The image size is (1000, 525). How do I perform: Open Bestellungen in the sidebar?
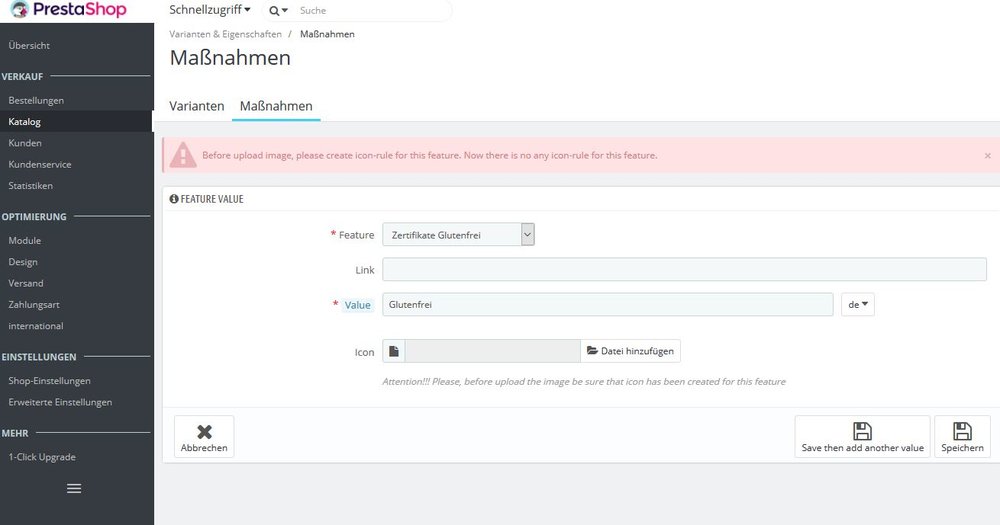pos(36,100)
